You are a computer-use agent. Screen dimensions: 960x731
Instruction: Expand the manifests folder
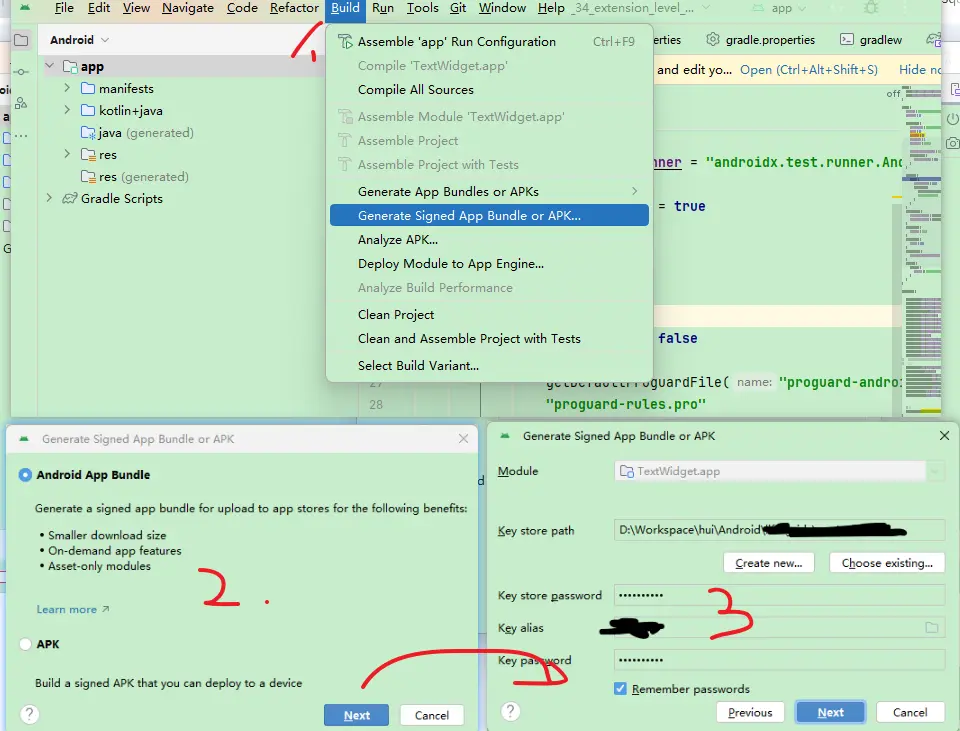click(67, 88)
